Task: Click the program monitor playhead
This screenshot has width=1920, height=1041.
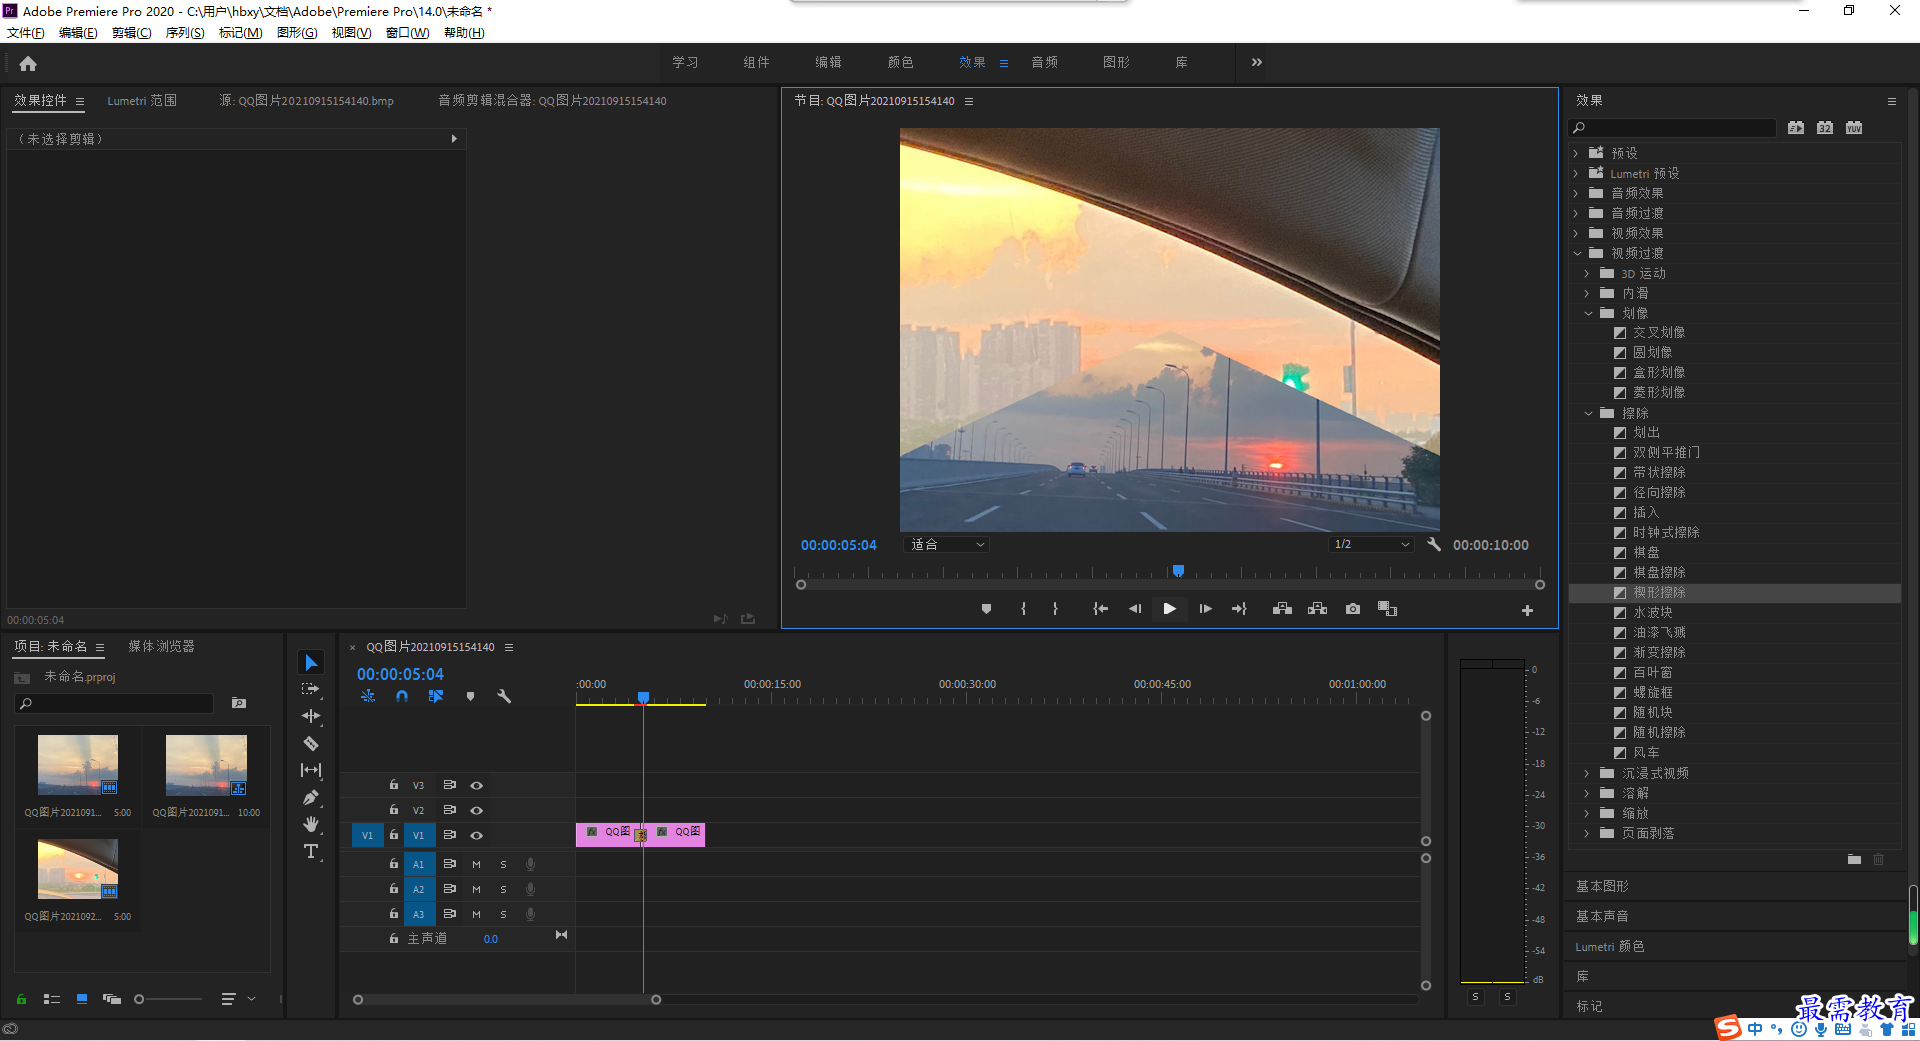Action: [x=1178, y=571]
